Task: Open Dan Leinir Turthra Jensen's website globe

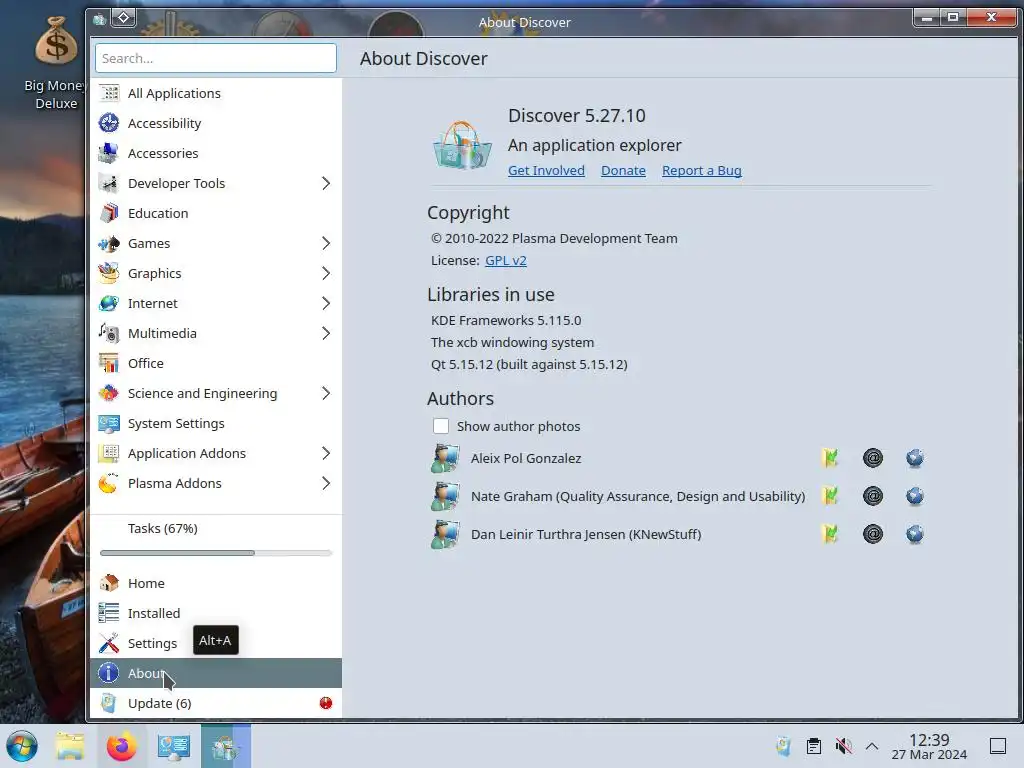Action: point(915,534)
